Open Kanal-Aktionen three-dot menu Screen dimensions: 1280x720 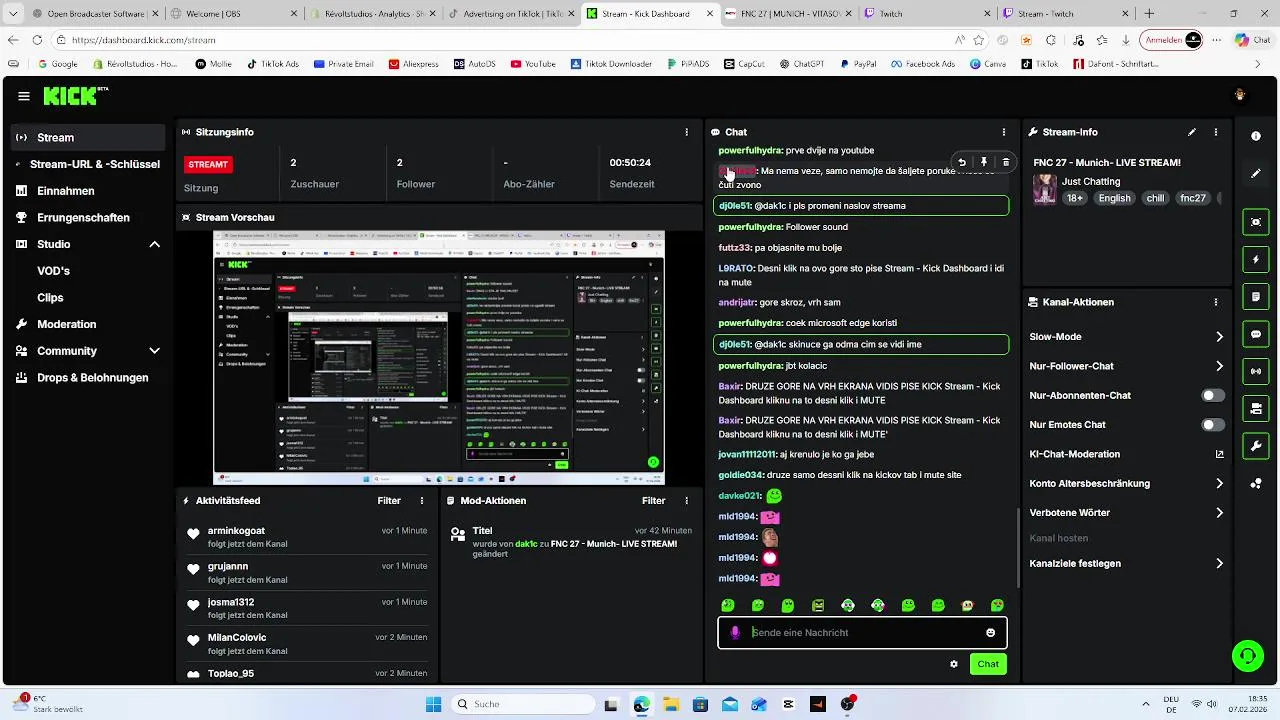[x=1216, y=302]
